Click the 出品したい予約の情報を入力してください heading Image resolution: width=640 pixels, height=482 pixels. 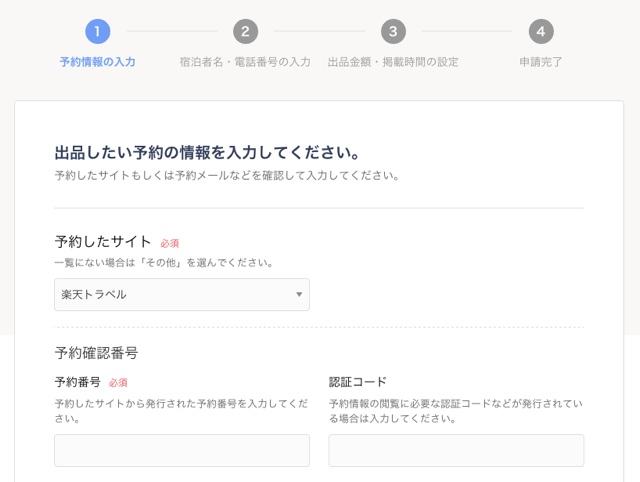coord(206,153)
